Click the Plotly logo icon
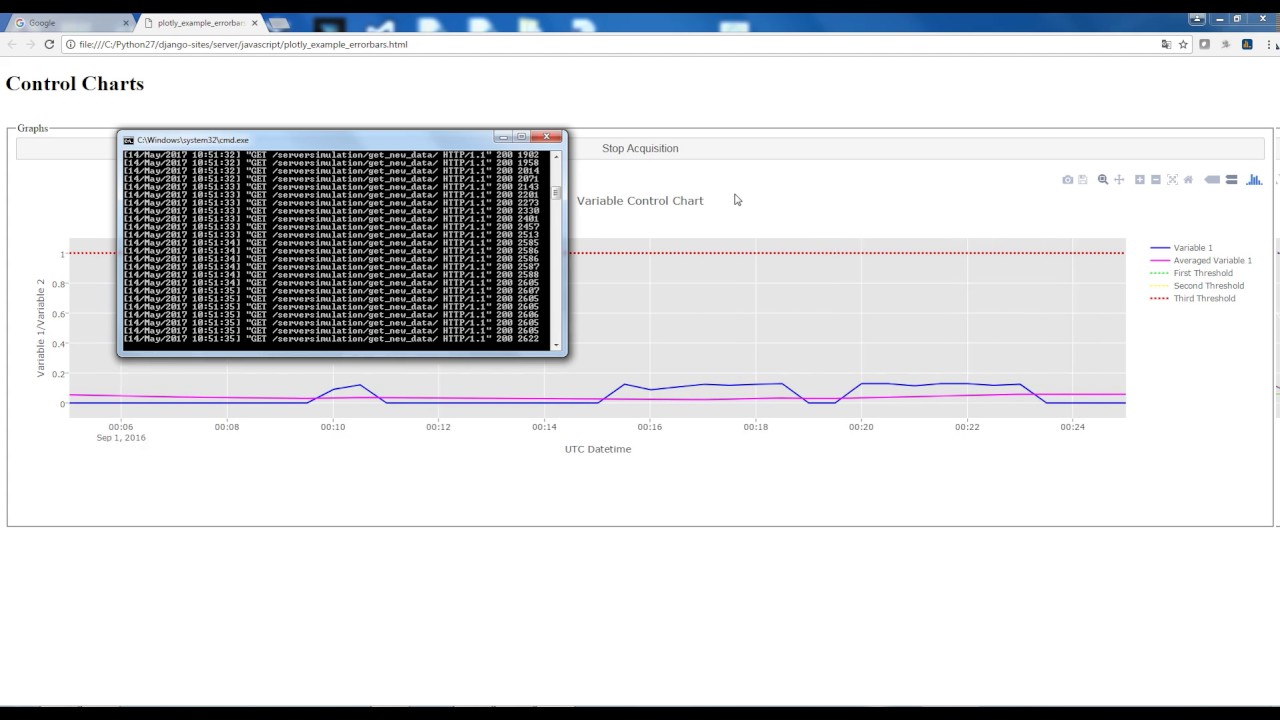Image resolution: width=1280 pixels, height=720 pixels. pyautogui.click(x=1254, y=179)
